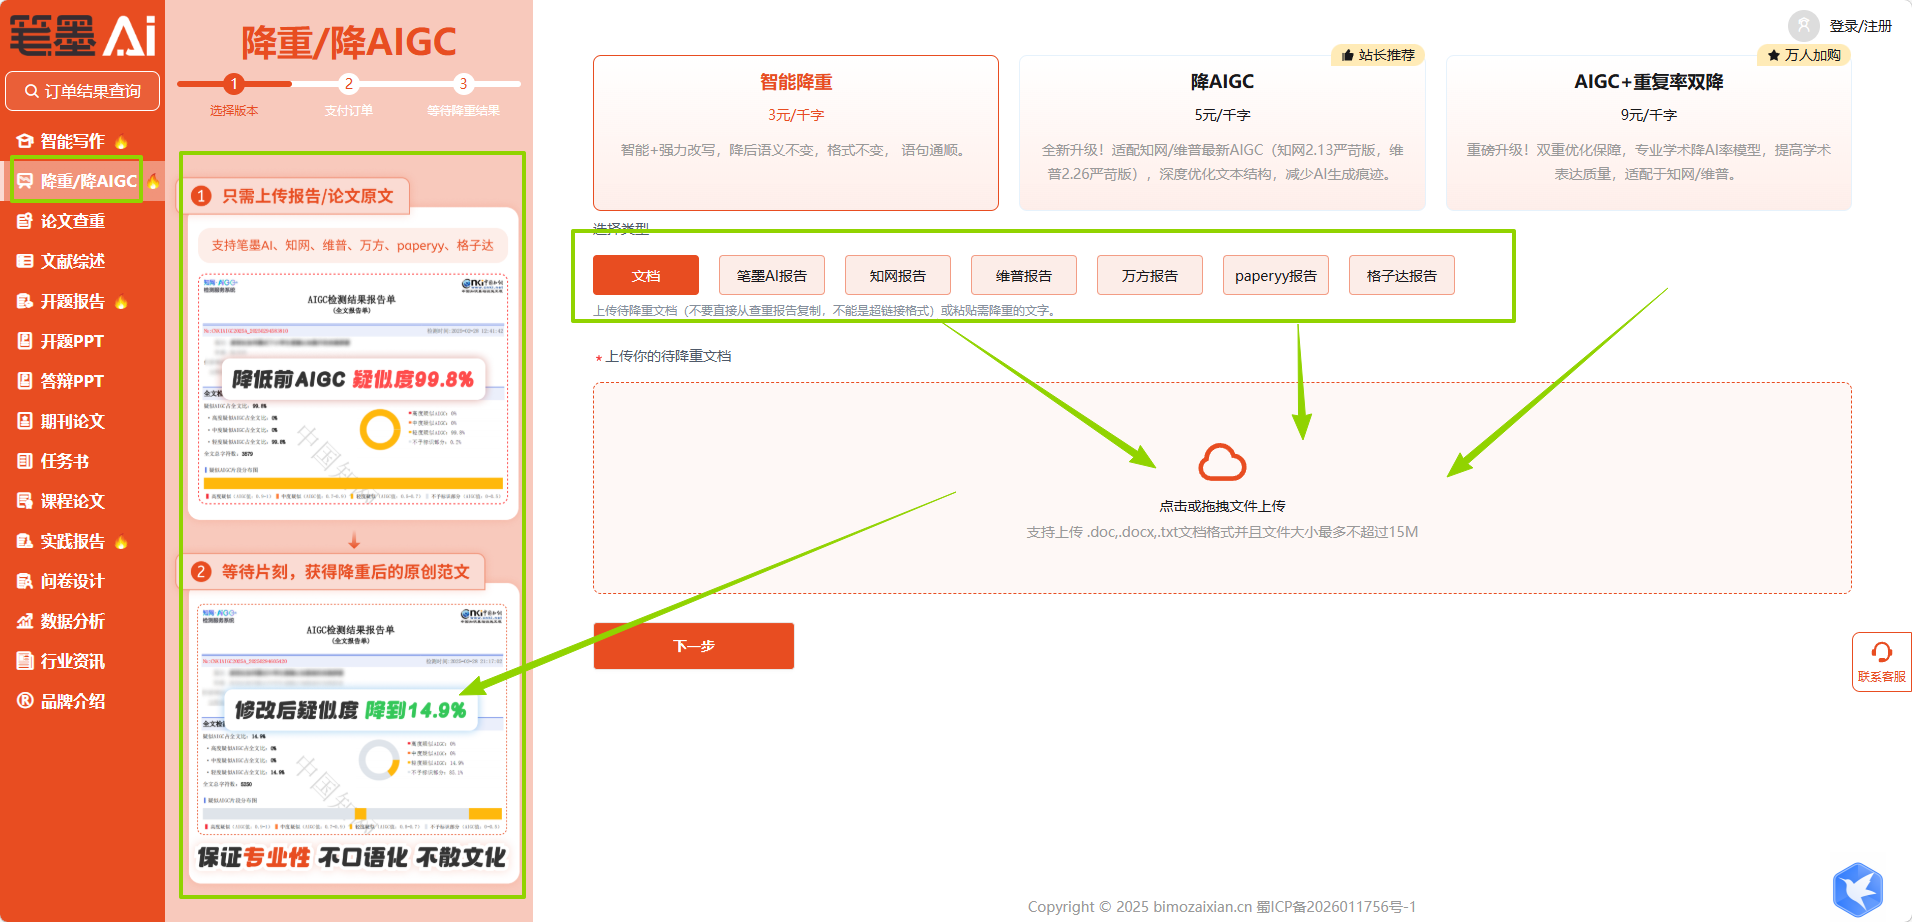This screenshot has width=1912, height=922.
Task: Click the 答辩PPT icon in sidebar
Action: pos(25,381)
